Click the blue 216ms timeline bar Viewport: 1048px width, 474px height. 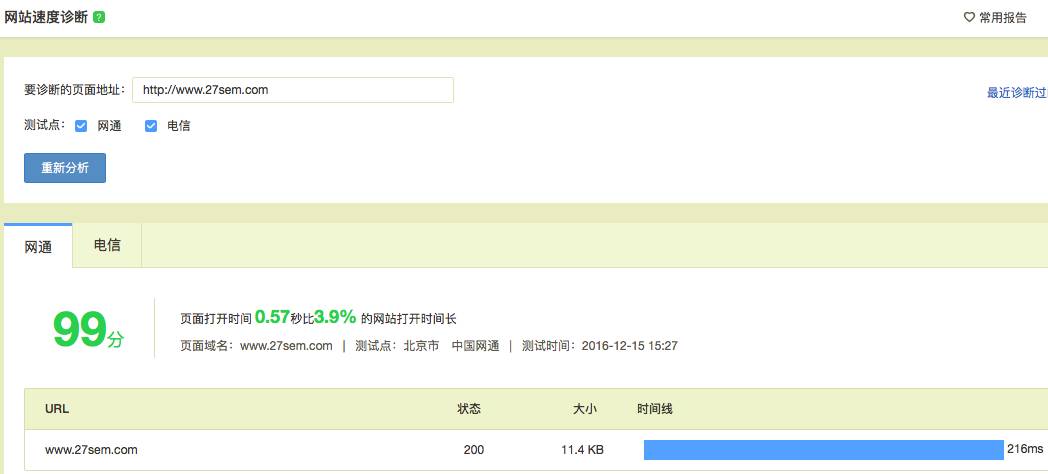click(823, 450)
